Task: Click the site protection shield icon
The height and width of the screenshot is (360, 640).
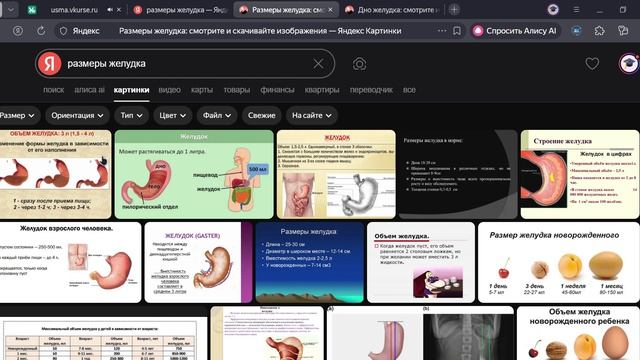Action: 63,31
